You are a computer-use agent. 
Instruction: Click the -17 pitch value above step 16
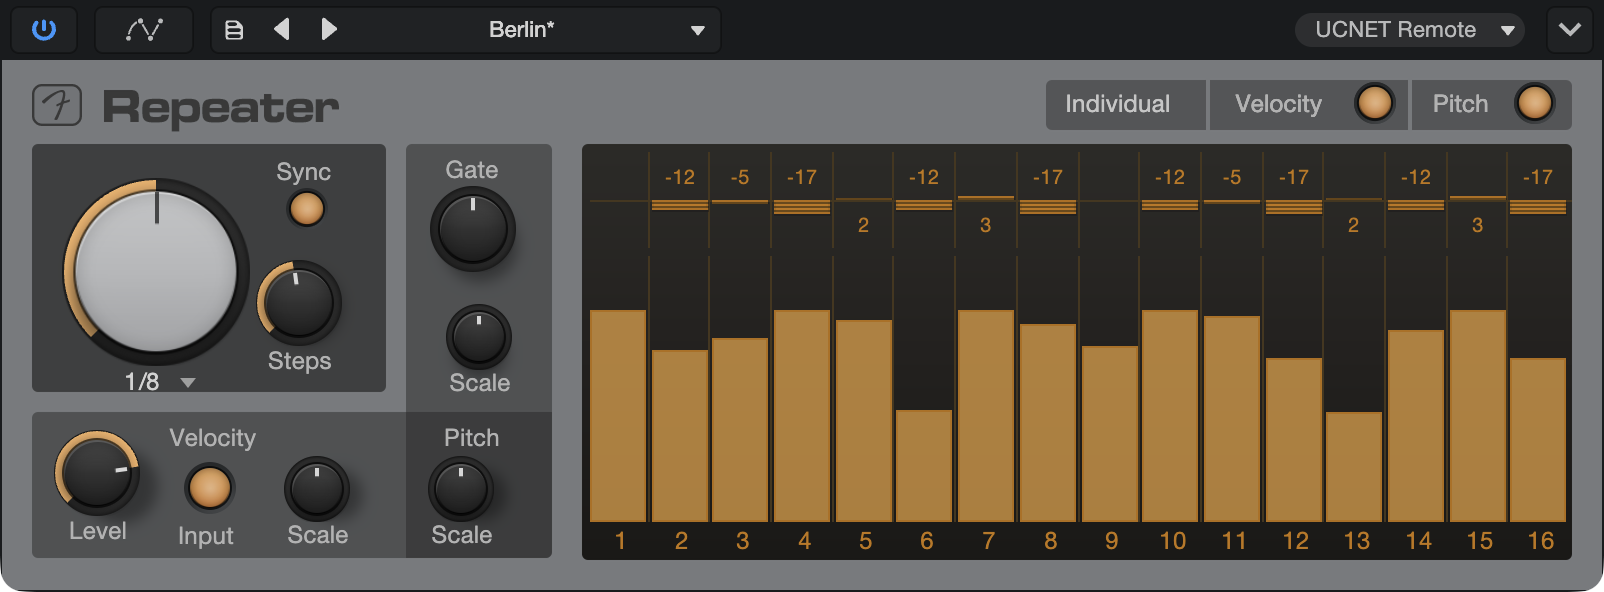(x=1538, y=177)
